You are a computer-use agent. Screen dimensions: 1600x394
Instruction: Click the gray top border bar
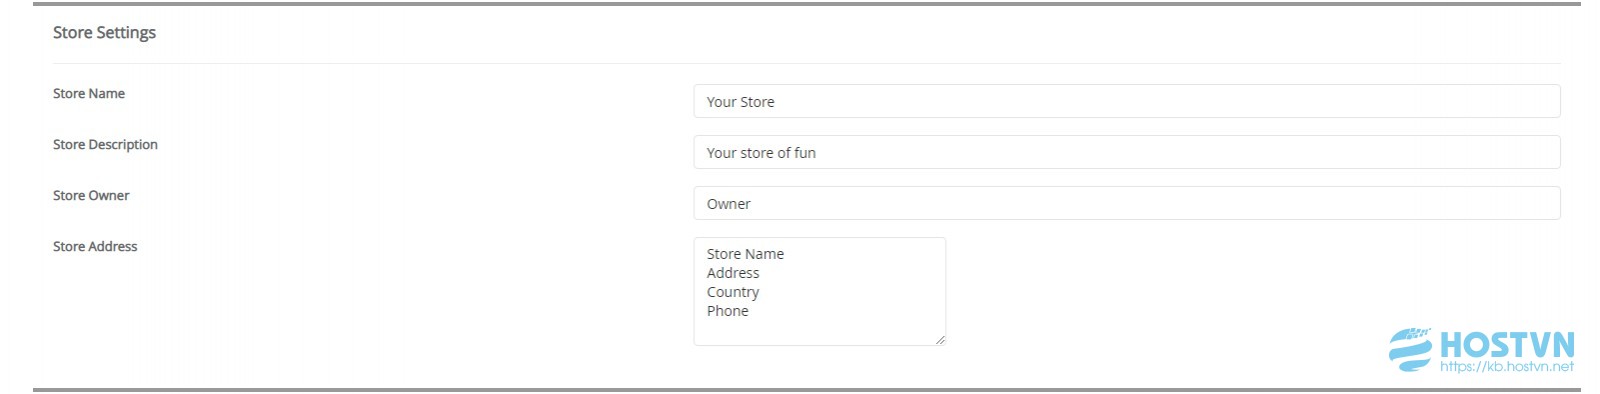806,4
